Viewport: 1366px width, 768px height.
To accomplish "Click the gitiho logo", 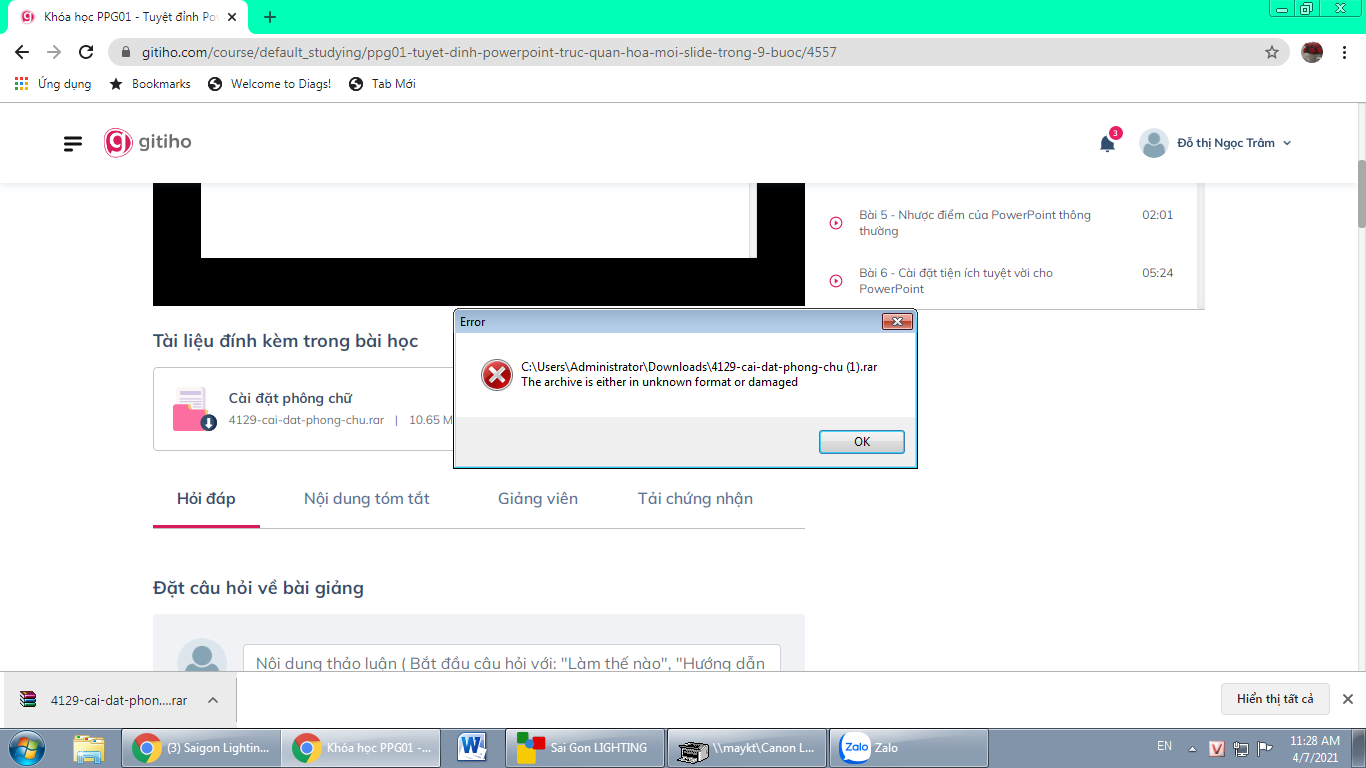I will click(148, 142).
